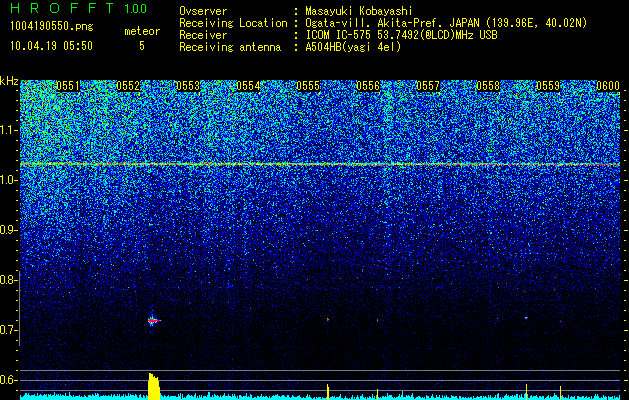Click the 0556 time marker

coord(368,86)
